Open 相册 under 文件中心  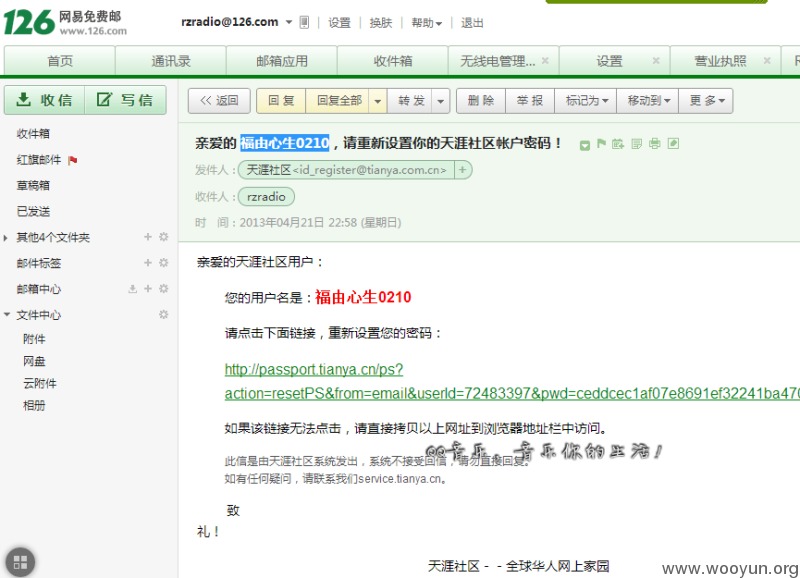pyautogui.click(x=34, y=406)
